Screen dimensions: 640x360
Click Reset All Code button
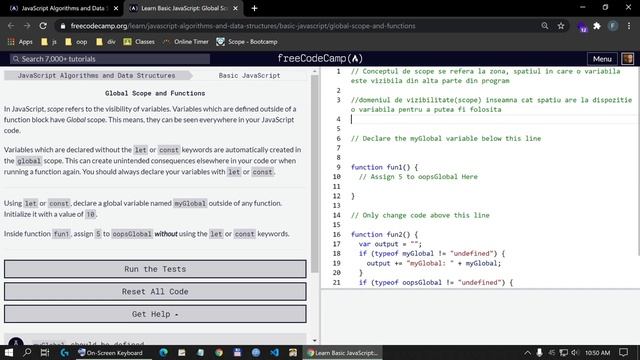click(155, 291)
